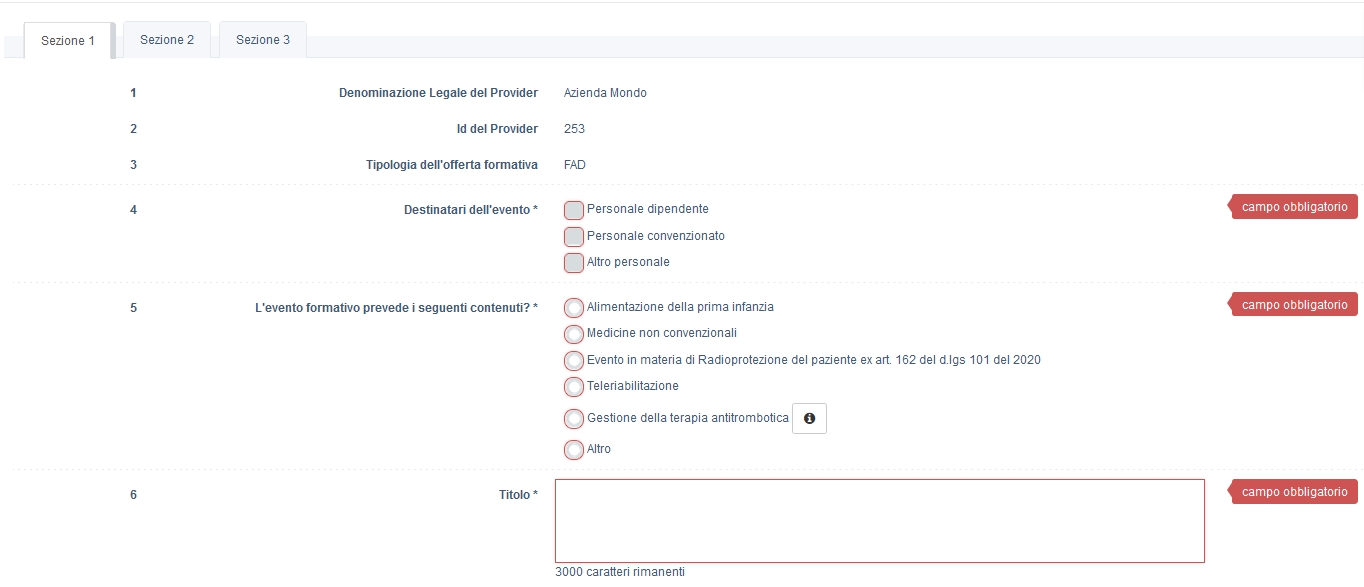This screenshot has height=587, width=1364.
Task: Choose the Altro radio option
Action: pos(574,450)
